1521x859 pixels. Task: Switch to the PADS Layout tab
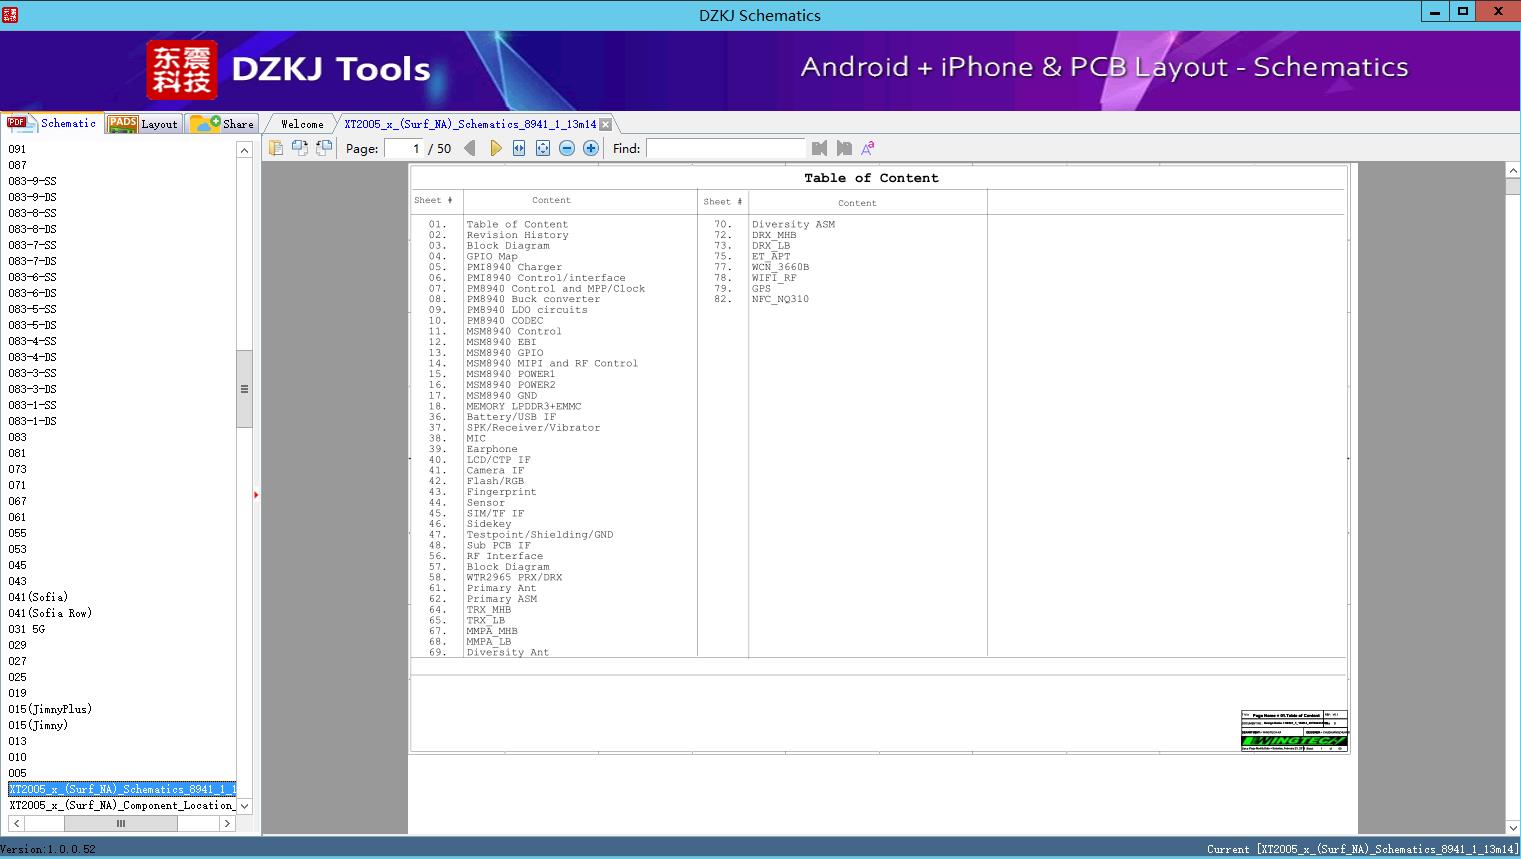click(143, 124)
